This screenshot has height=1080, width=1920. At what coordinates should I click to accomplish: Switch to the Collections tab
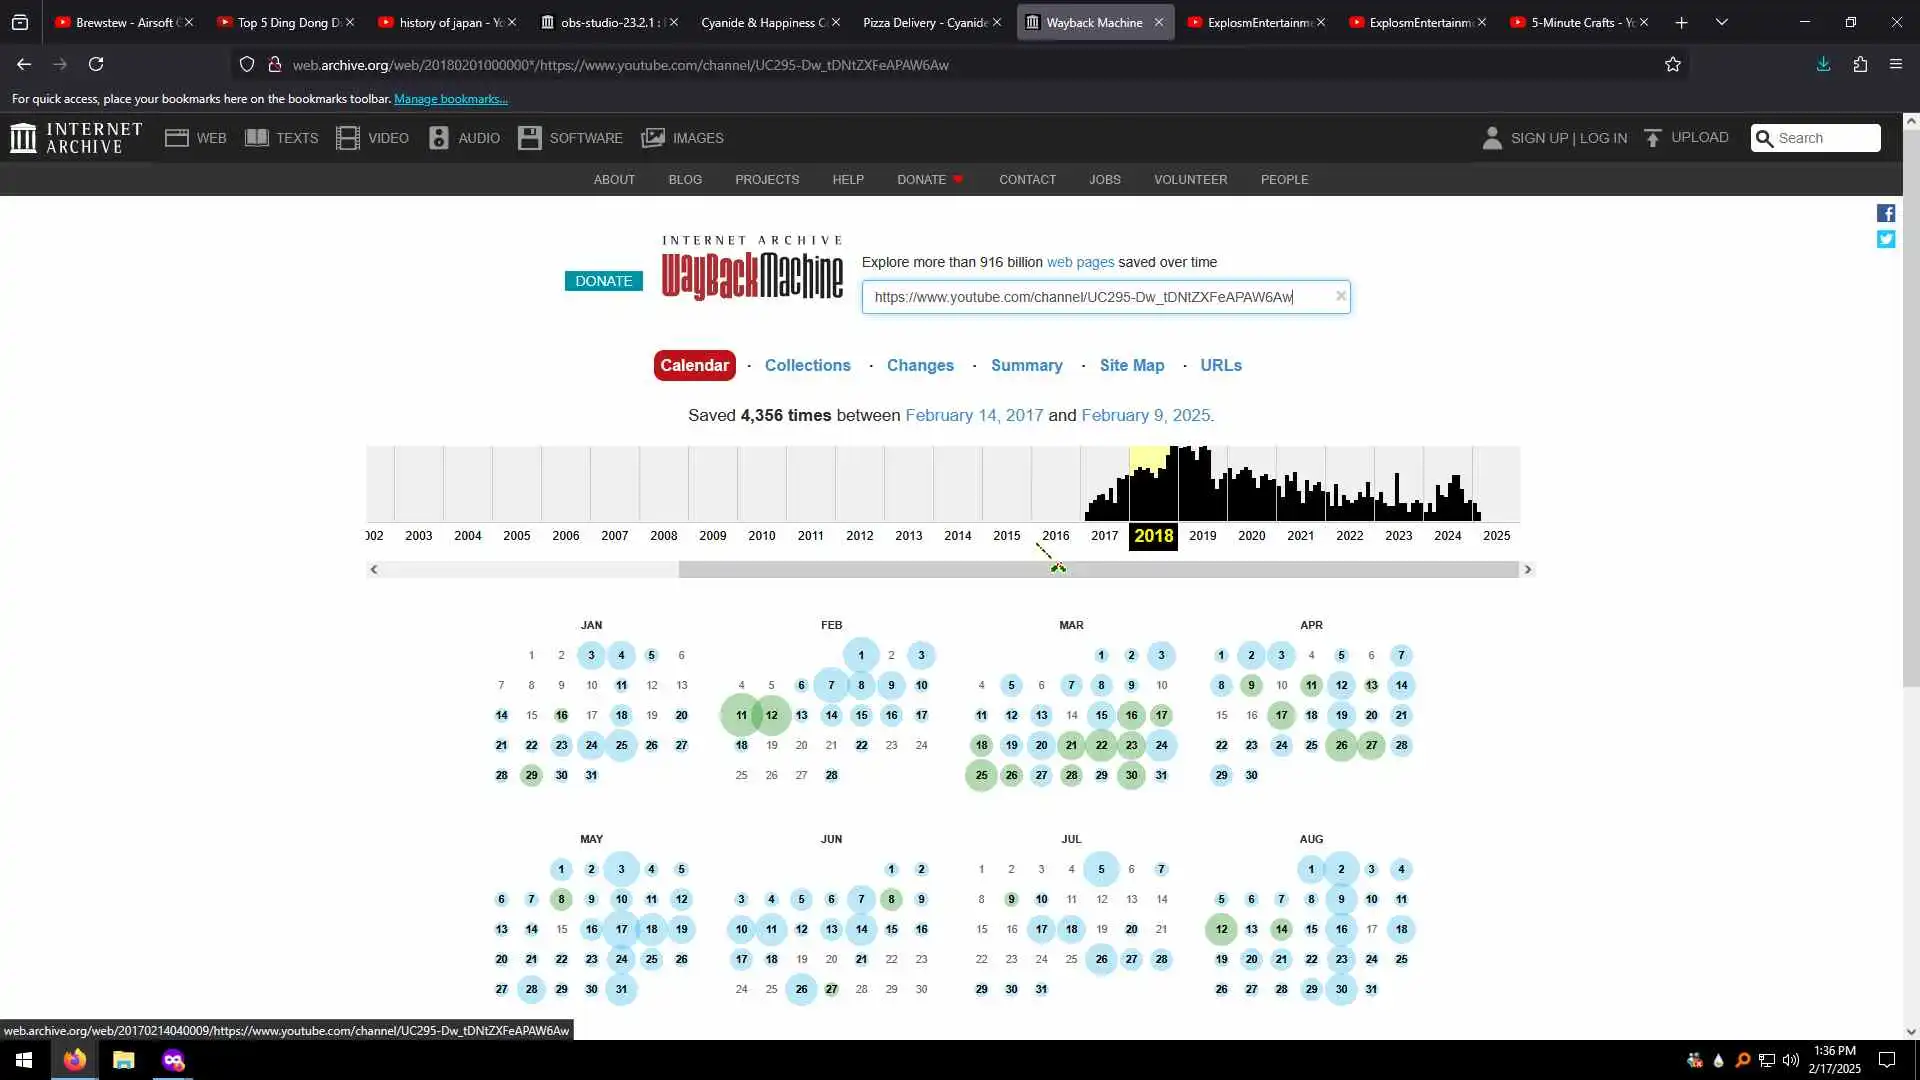[807, 366]
